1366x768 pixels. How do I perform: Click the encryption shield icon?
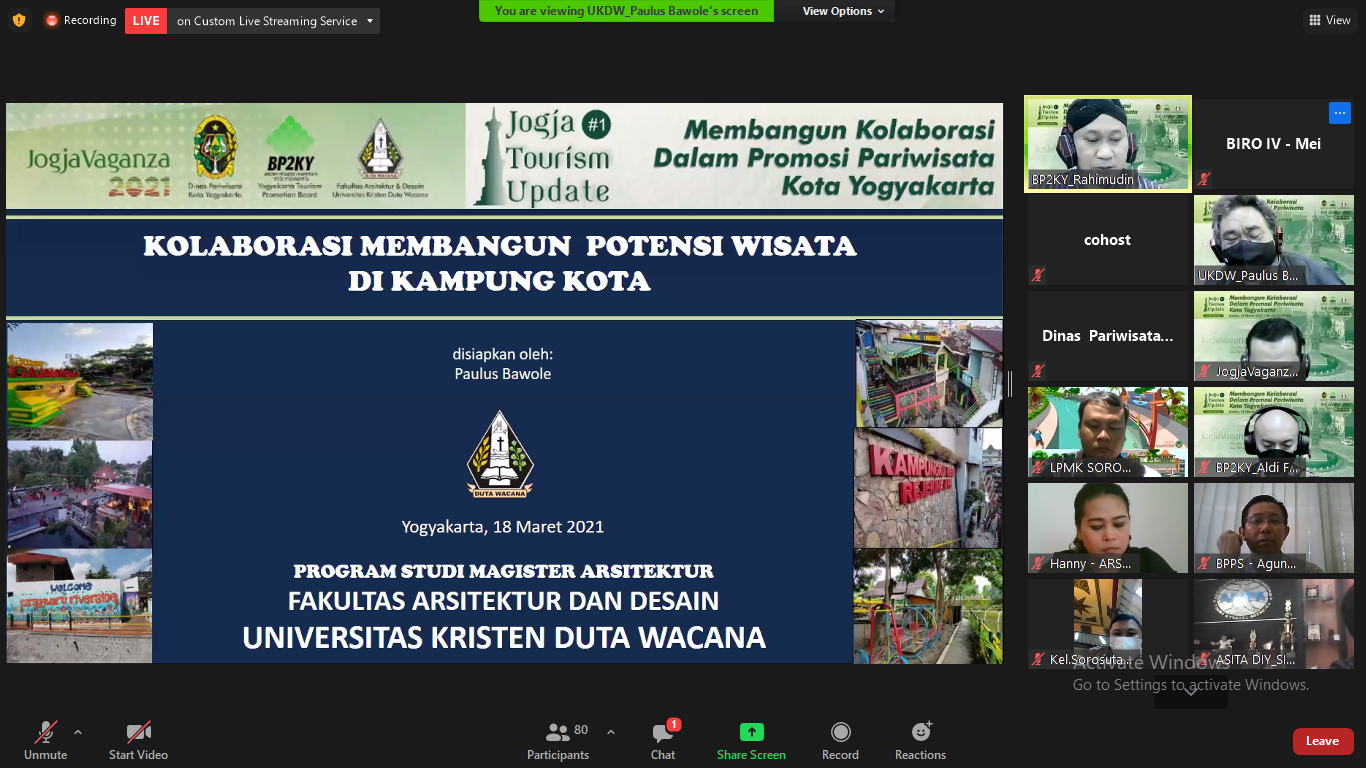coord(19,20)
